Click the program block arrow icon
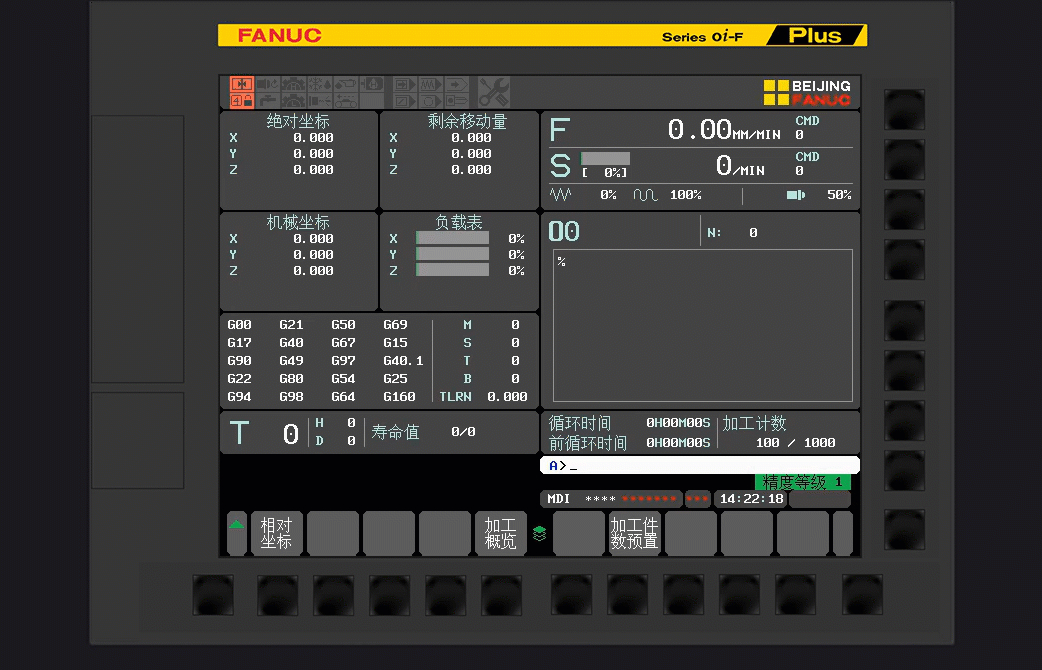Image resolution: width=1042 pixels, height=670 pixels. click(405, 84)
